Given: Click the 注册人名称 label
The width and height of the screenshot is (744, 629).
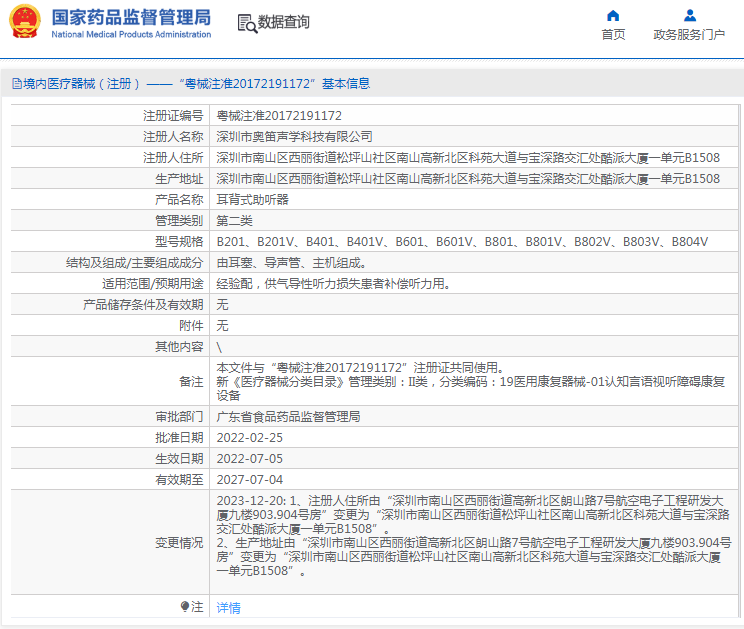Looking at the screenshot, I should coord(173,137).
